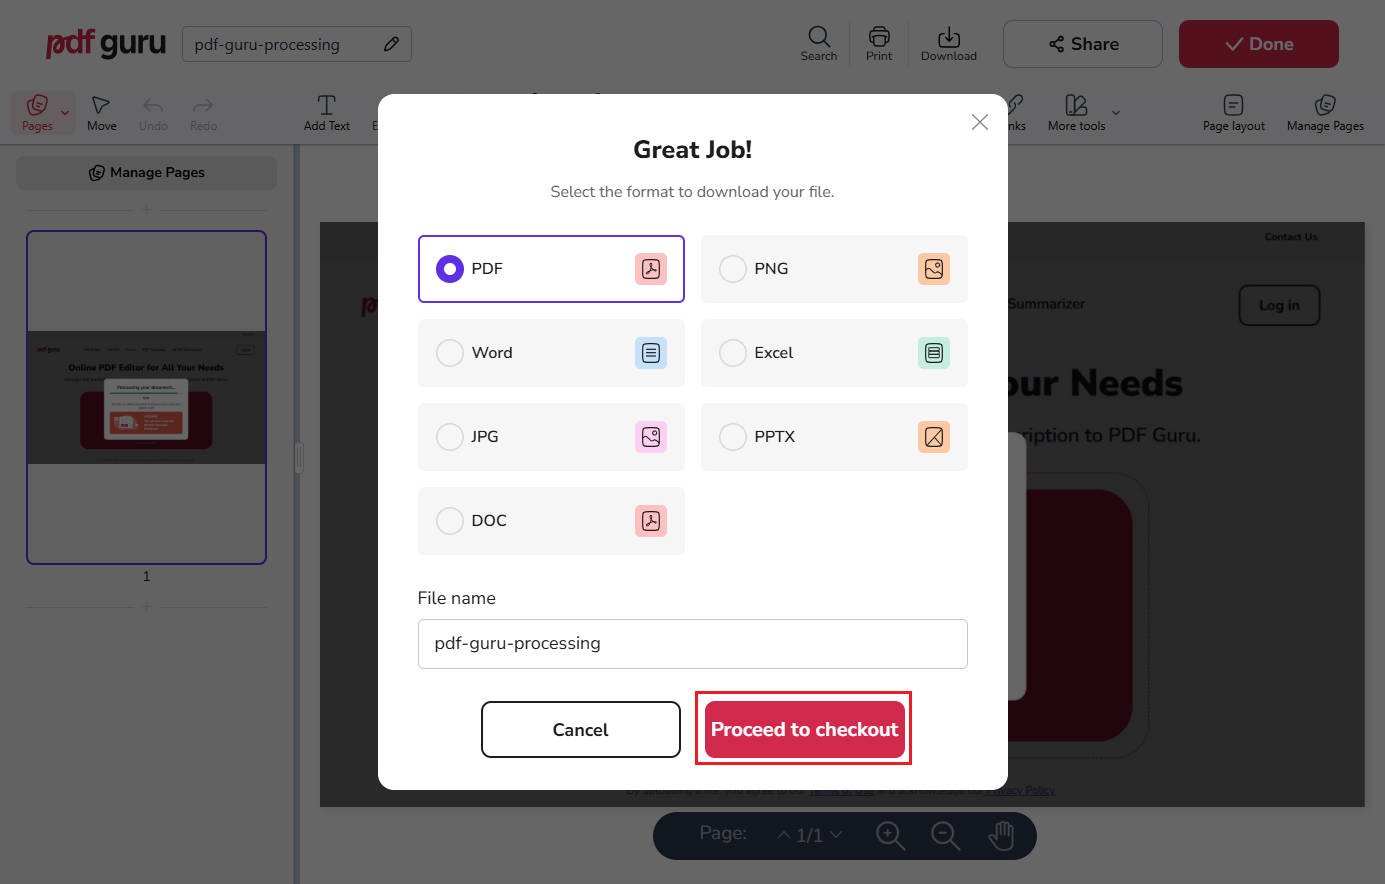Click the Done button
The width and height of the screenshot is (1385, 884).
point(1259,44)
